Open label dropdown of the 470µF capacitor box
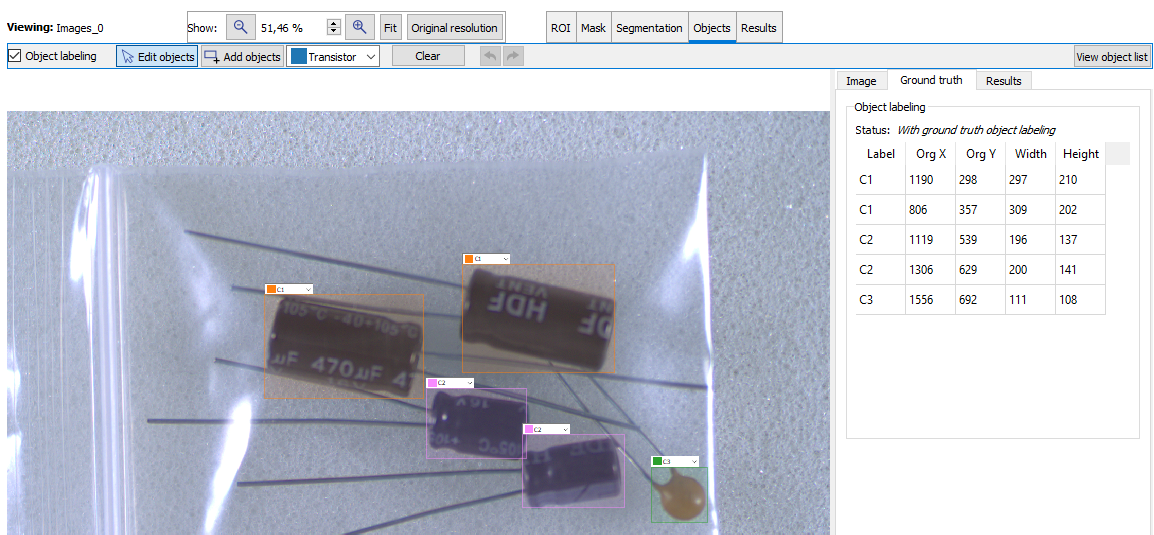This screenshot has width=1154, height=535. click(x=307, y=289)
